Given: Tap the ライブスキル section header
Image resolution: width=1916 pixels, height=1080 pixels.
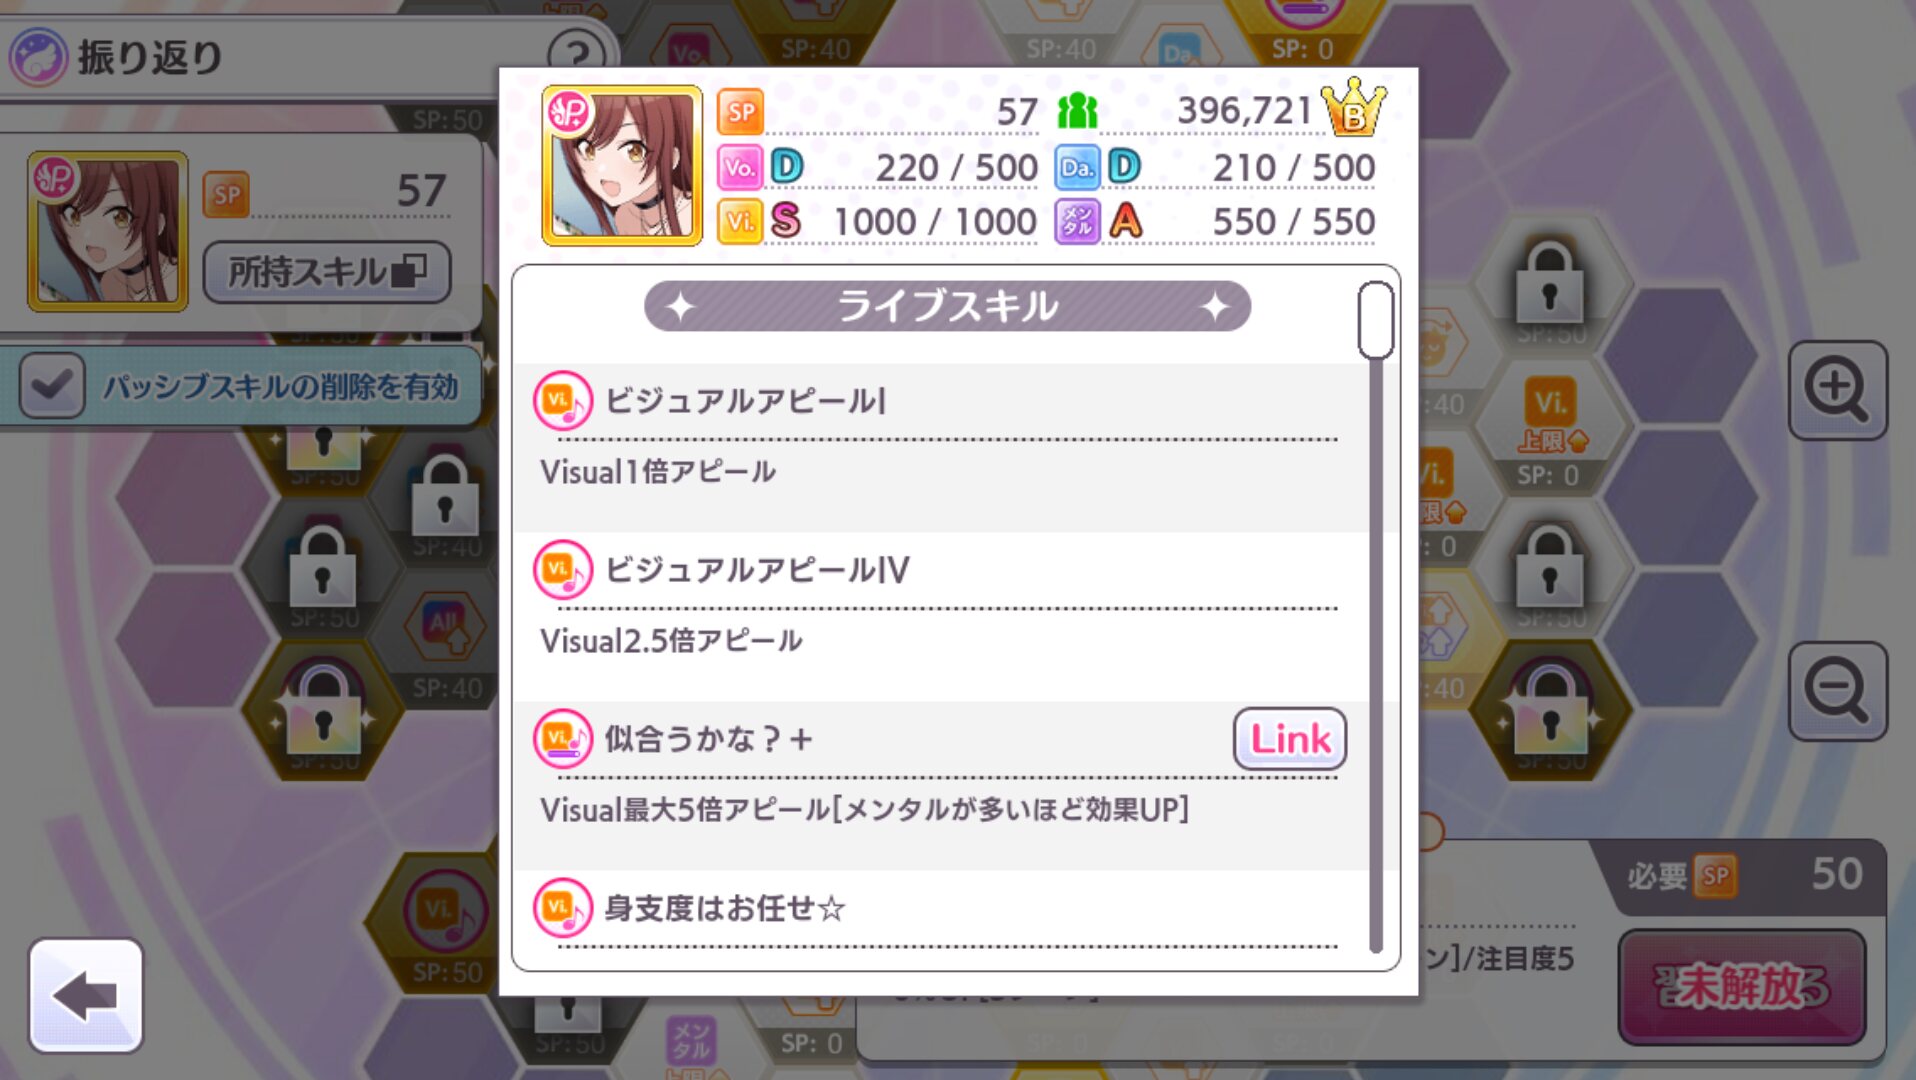Looking at the screenshot, I should coord(947,306).
